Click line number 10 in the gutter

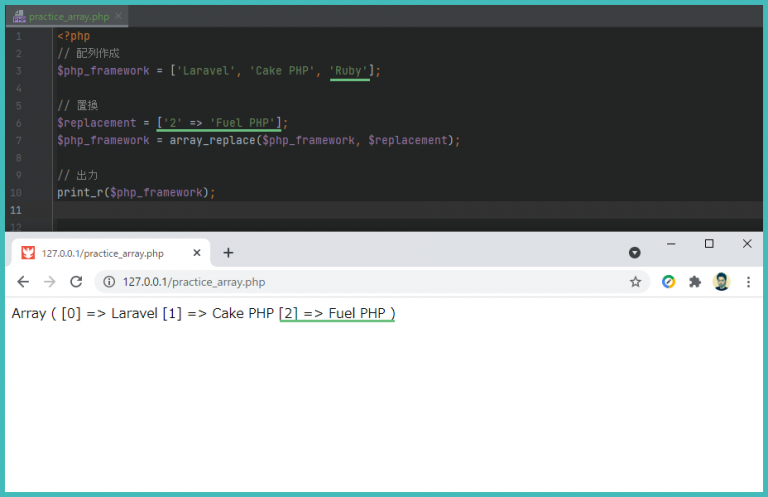pos(17,192)
